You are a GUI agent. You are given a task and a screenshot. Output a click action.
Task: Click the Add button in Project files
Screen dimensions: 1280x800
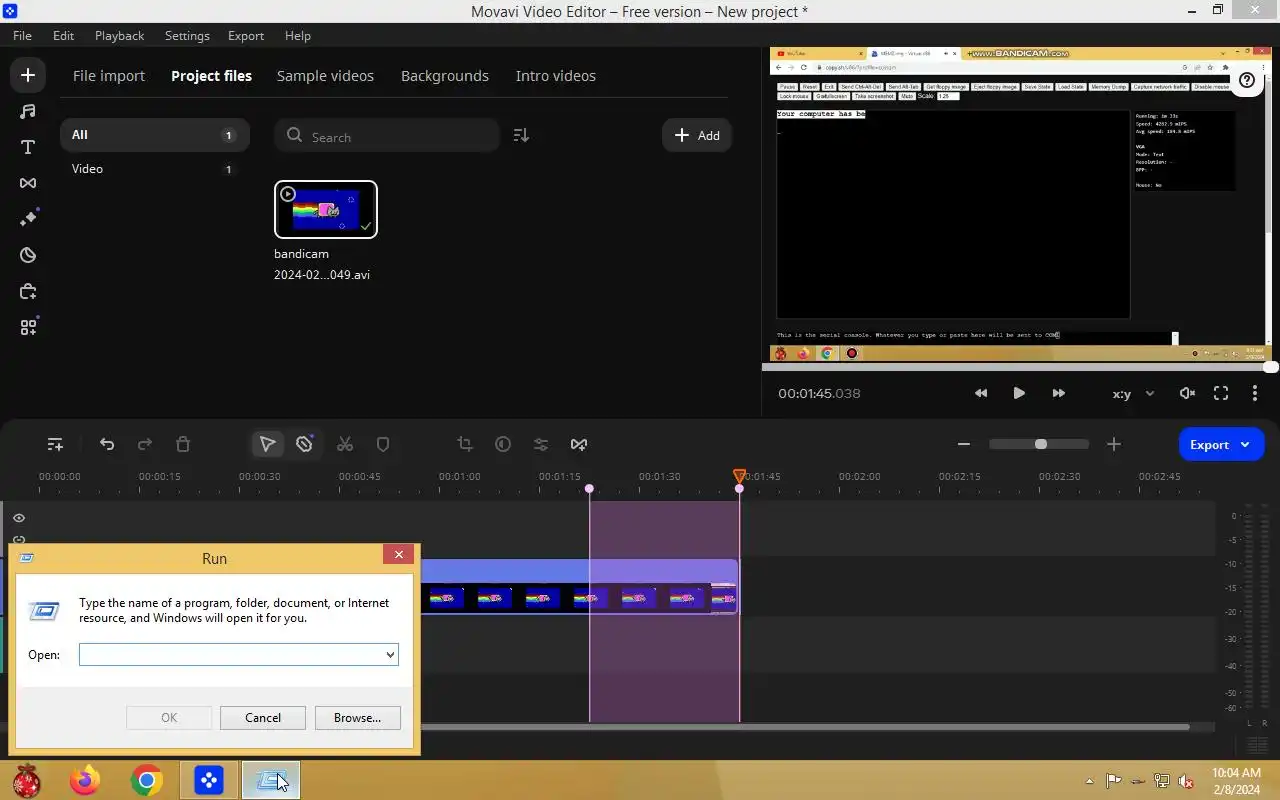[697, 135]
